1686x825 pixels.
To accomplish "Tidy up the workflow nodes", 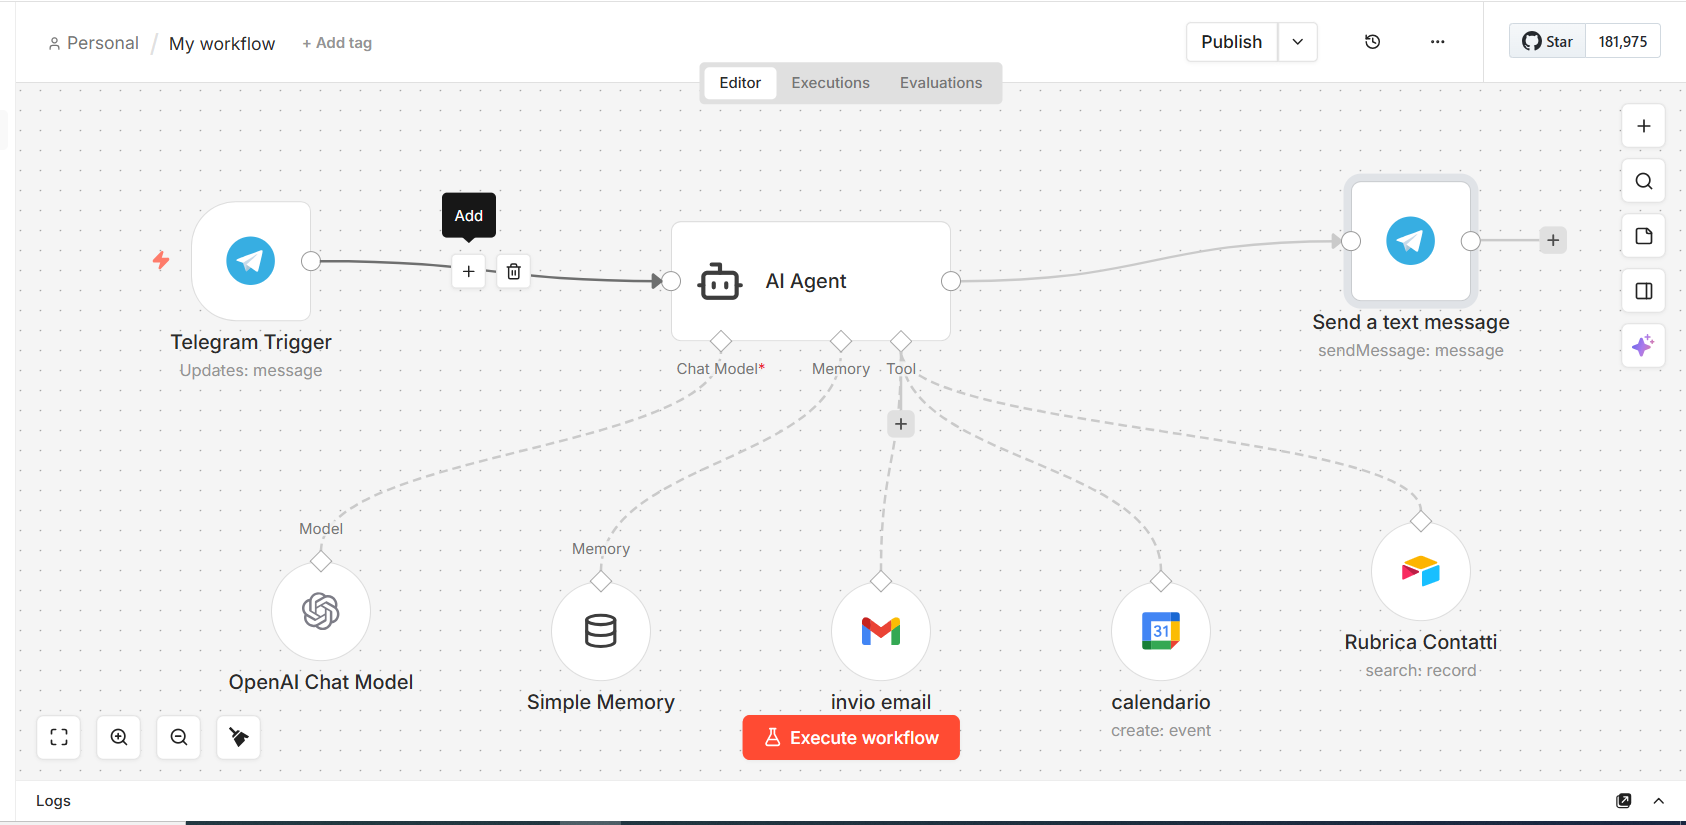I will pos(239,737).
